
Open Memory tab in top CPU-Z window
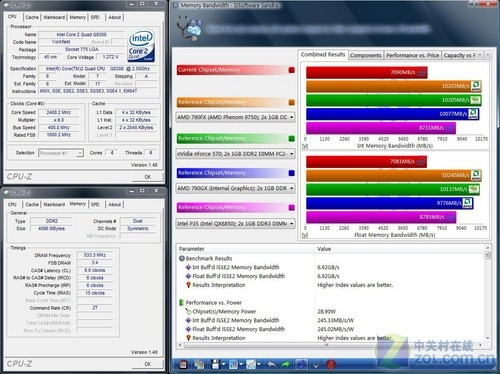coord(77,17)
